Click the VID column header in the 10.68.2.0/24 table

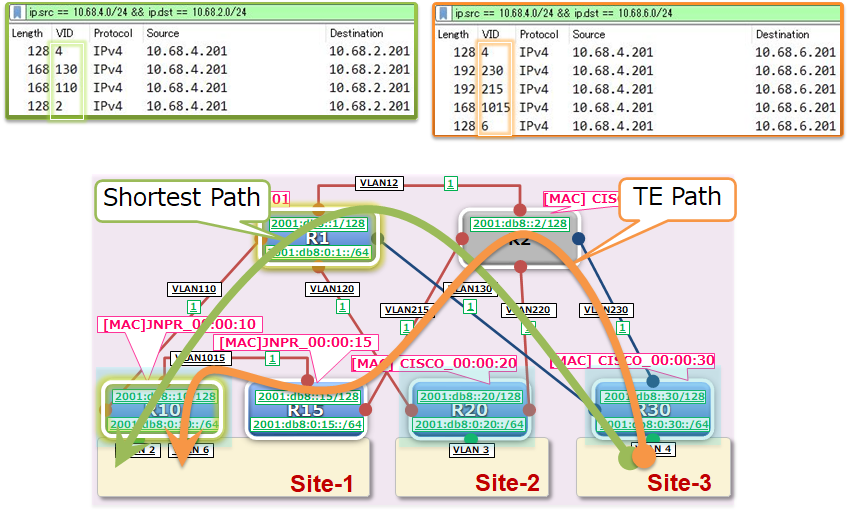(x=64, y=33)
